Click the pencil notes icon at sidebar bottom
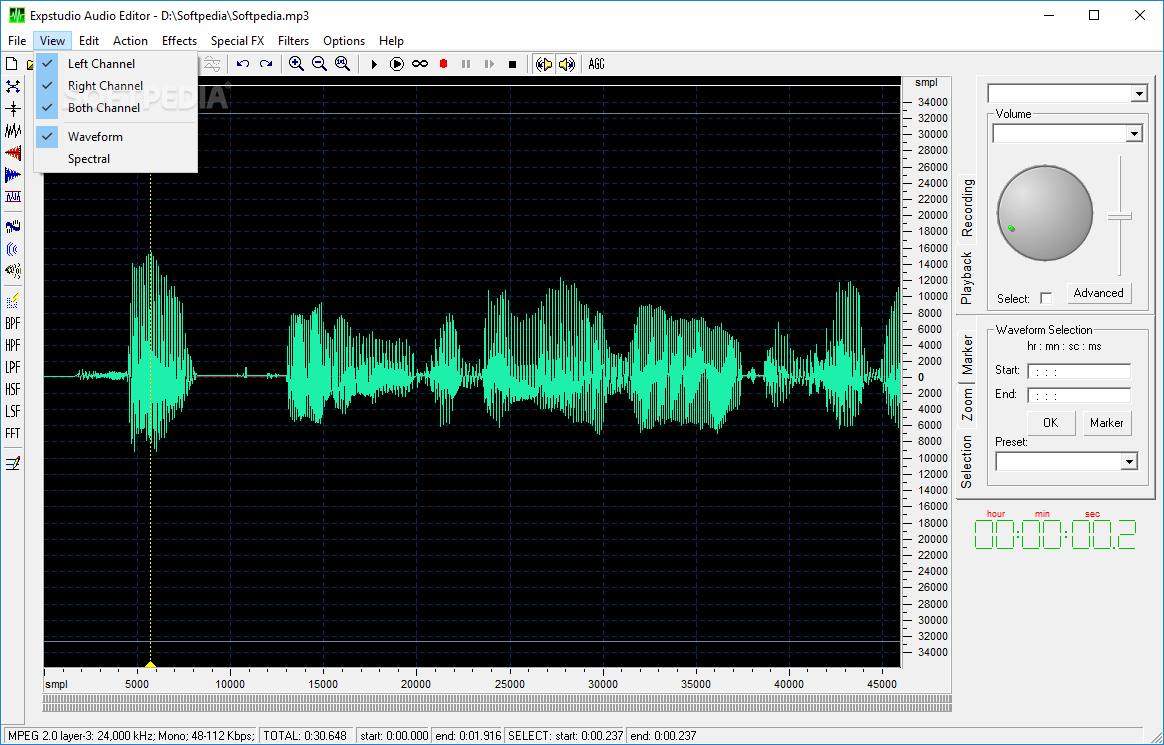The height and width of the screenshot is (745, 1164). pyautogui.click(x=13, y=464)
